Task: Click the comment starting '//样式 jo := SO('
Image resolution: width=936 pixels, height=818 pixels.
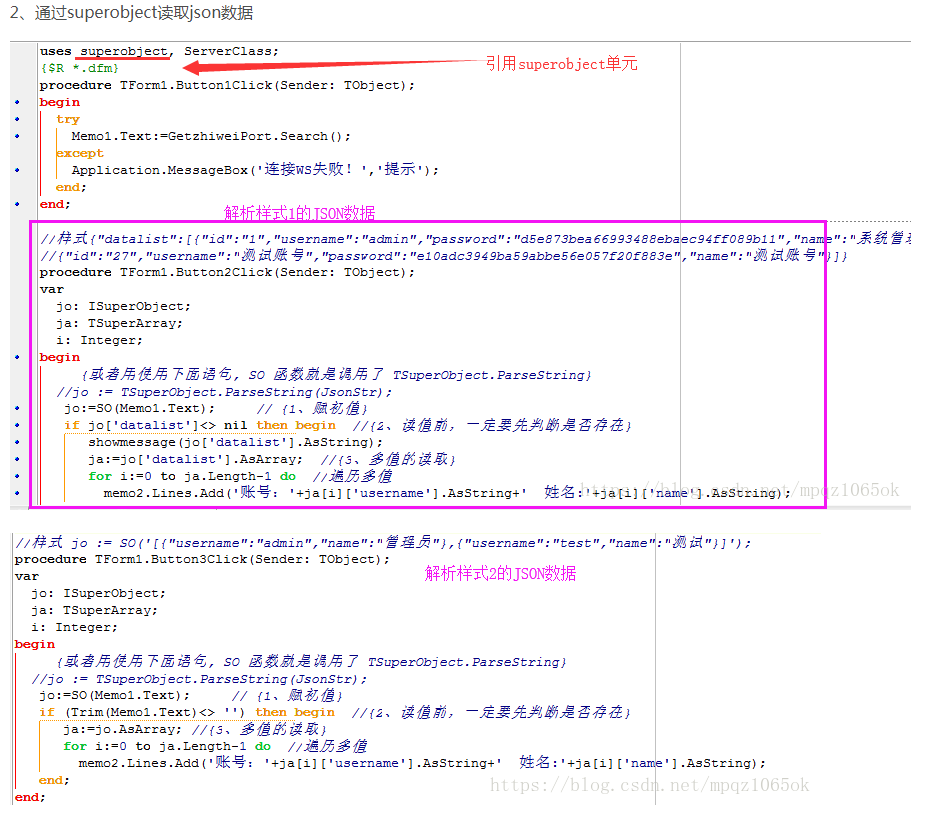Action: pyautogui.click(x=383, y=543)
